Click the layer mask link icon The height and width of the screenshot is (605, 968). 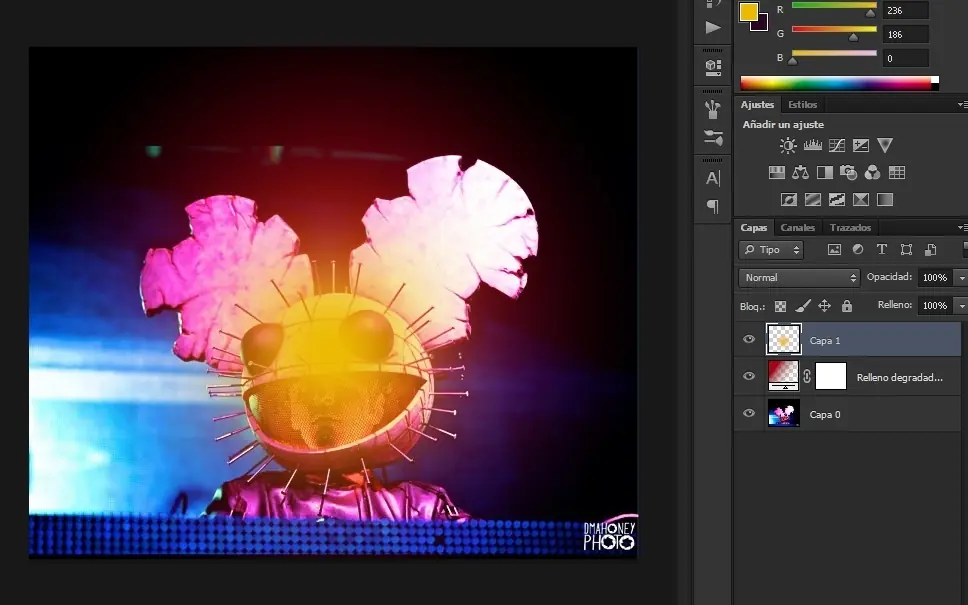tap(807, 376)
